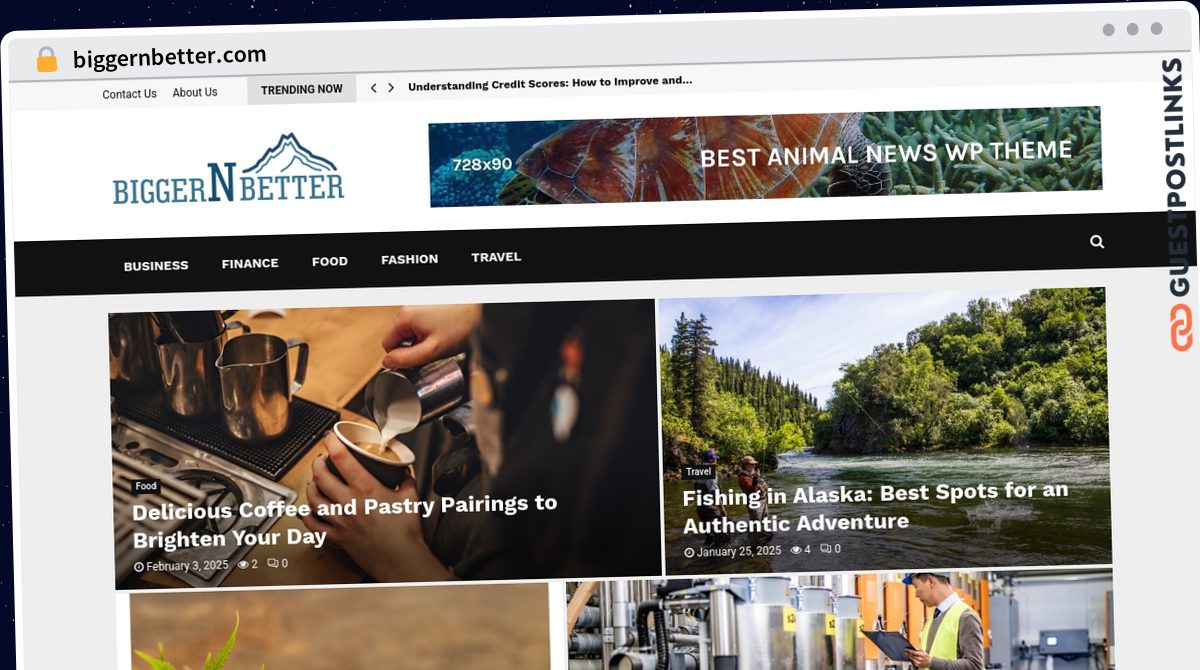Open the trending Credit Scores headline
The width and height of the screenshot is (1200, 670).
[550, 83]
